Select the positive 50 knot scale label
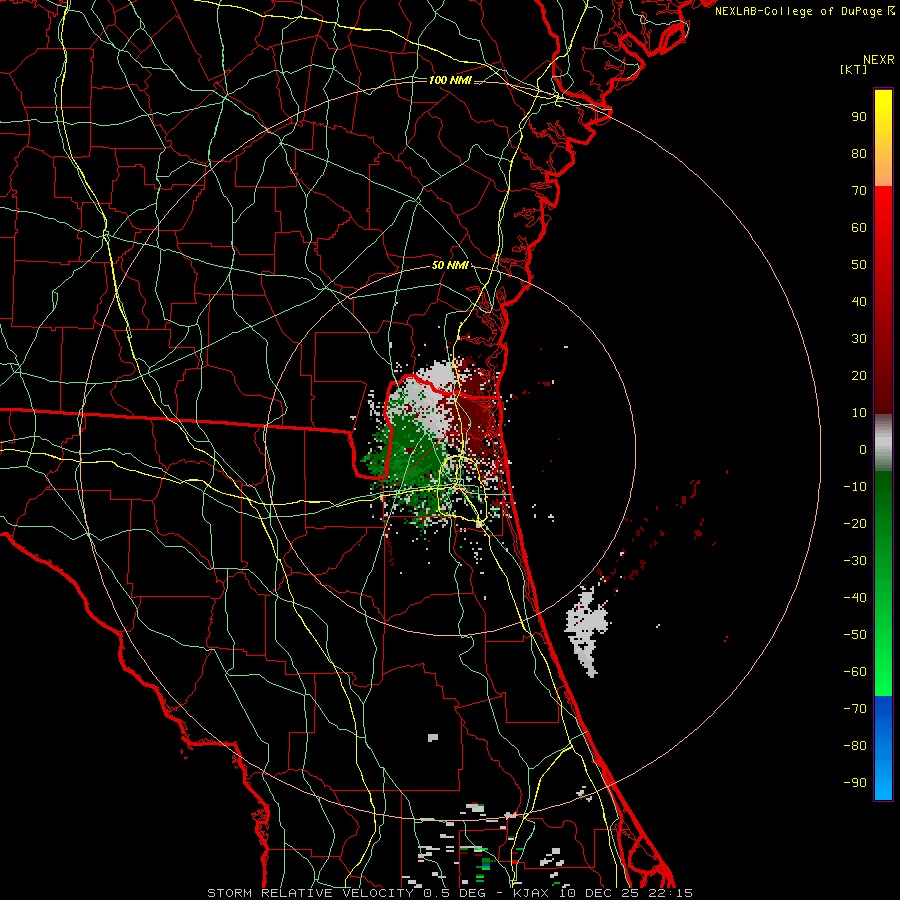 859,265
